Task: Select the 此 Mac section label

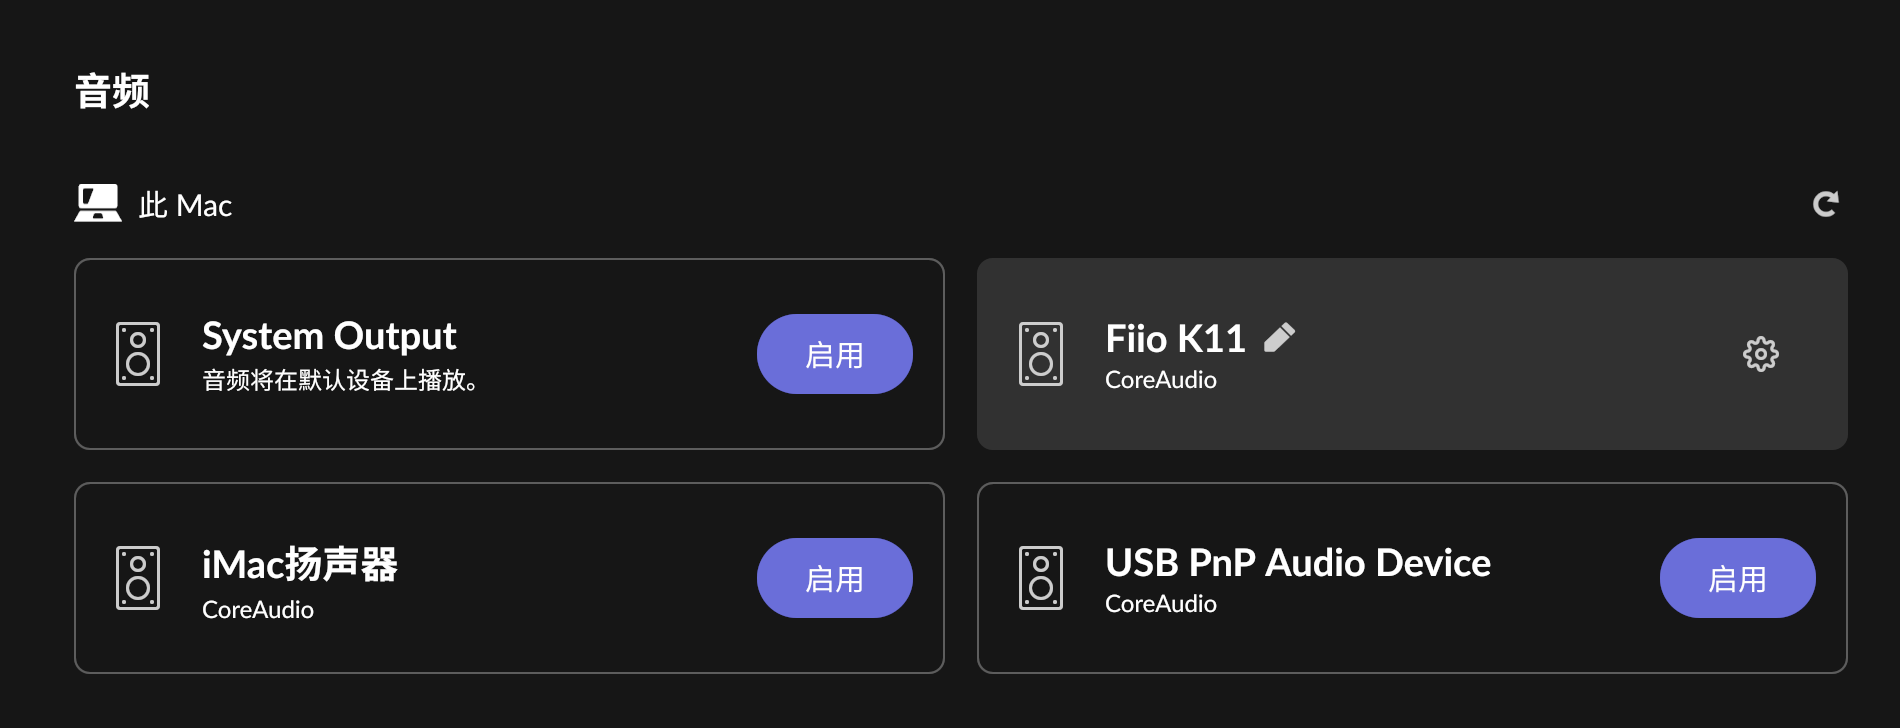Action: [185, 206]
